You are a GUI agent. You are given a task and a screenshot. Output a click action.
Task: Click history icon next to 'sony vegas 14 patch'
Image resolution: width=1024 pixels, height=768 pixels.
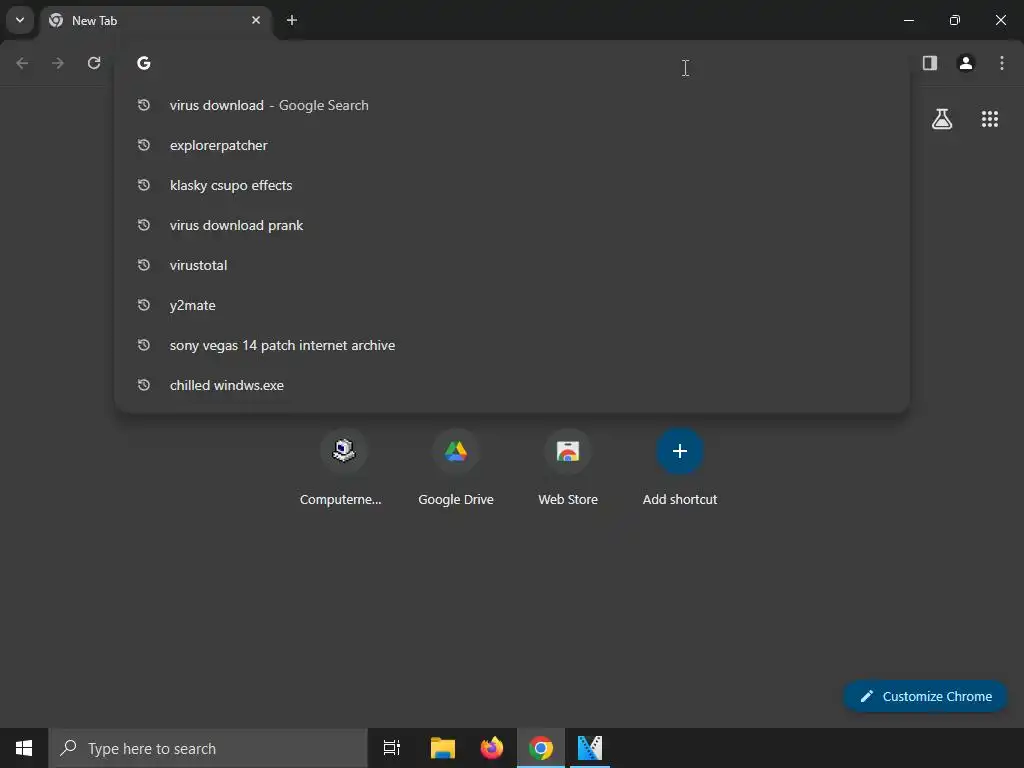point(144,345)
